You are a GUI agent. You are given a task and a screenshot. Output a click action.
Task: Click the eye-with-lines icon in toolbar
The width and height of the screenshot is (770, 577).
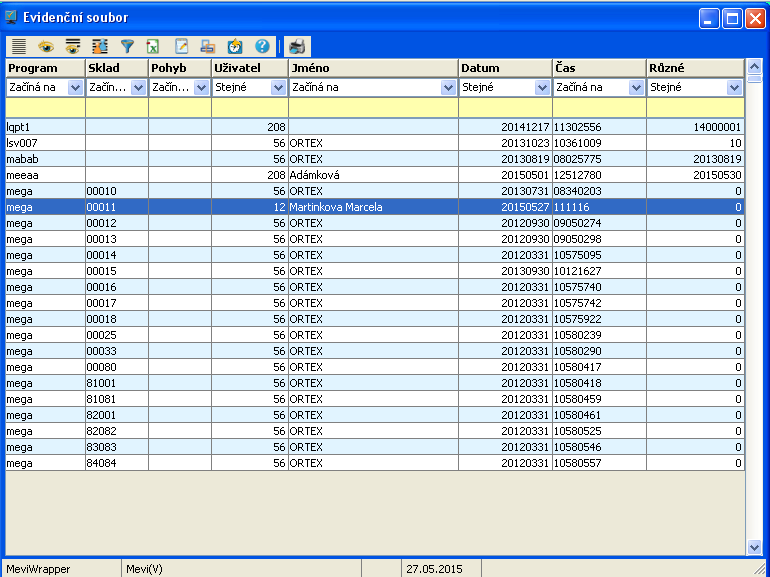pyautogui.click(x=72, y=46)
